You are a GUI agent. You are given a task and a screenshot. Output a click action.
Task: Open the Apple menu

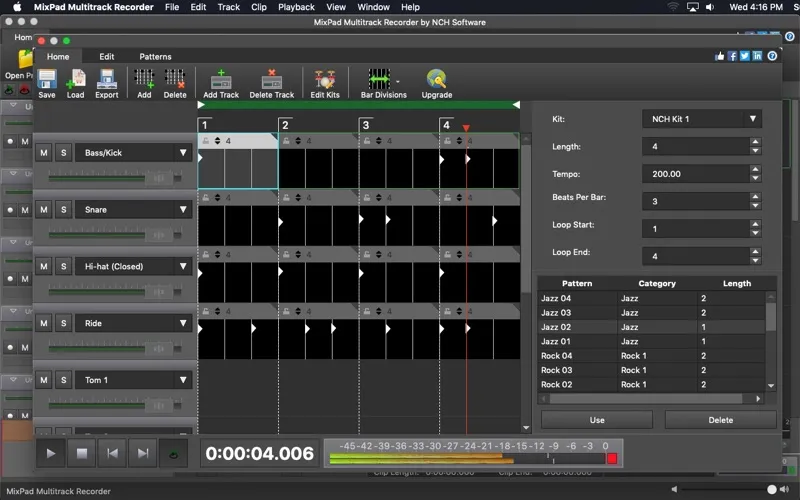tap(17, 7)
